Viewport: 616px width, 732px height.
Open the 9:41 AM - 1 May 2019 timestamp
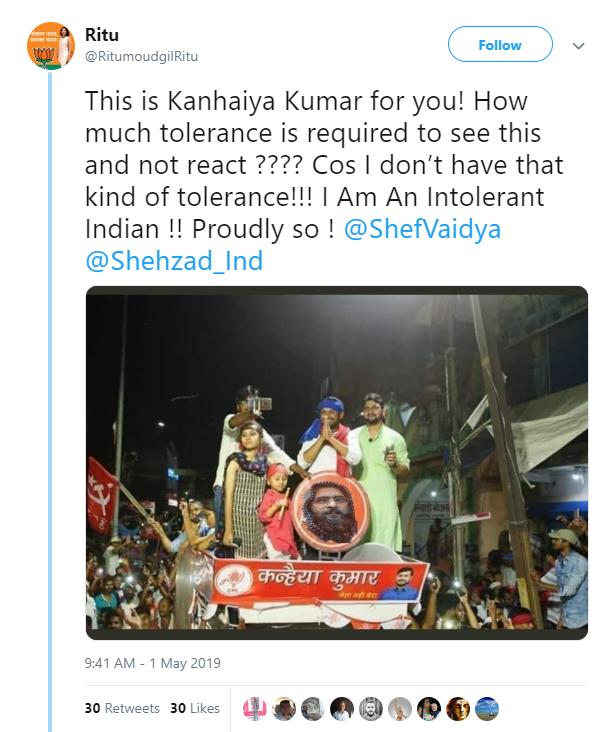click(x=153, y=663)
